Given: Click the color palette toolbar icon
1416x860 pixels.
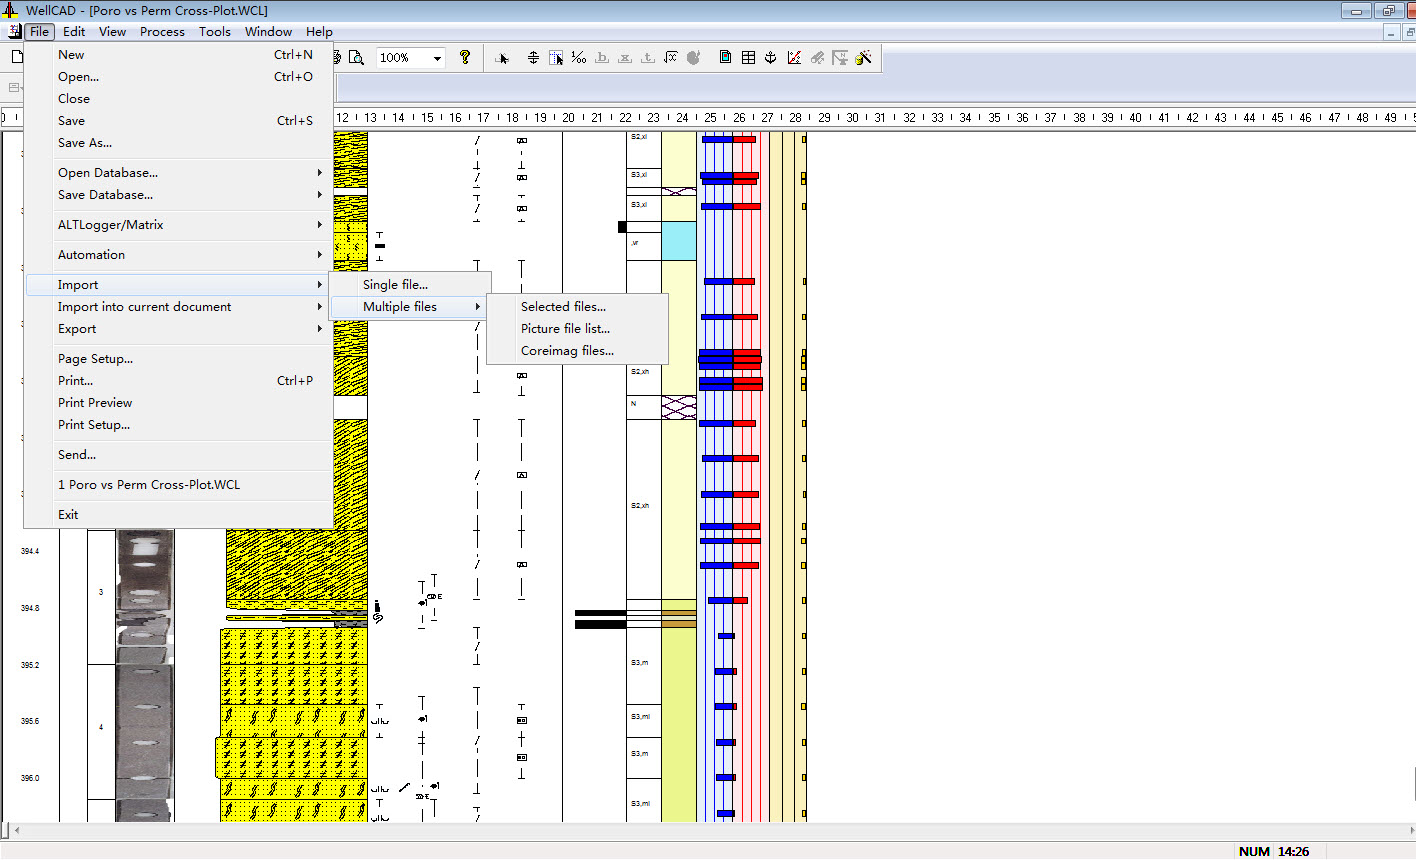Looking at the screenshot, I should click(x=694, y=58).
